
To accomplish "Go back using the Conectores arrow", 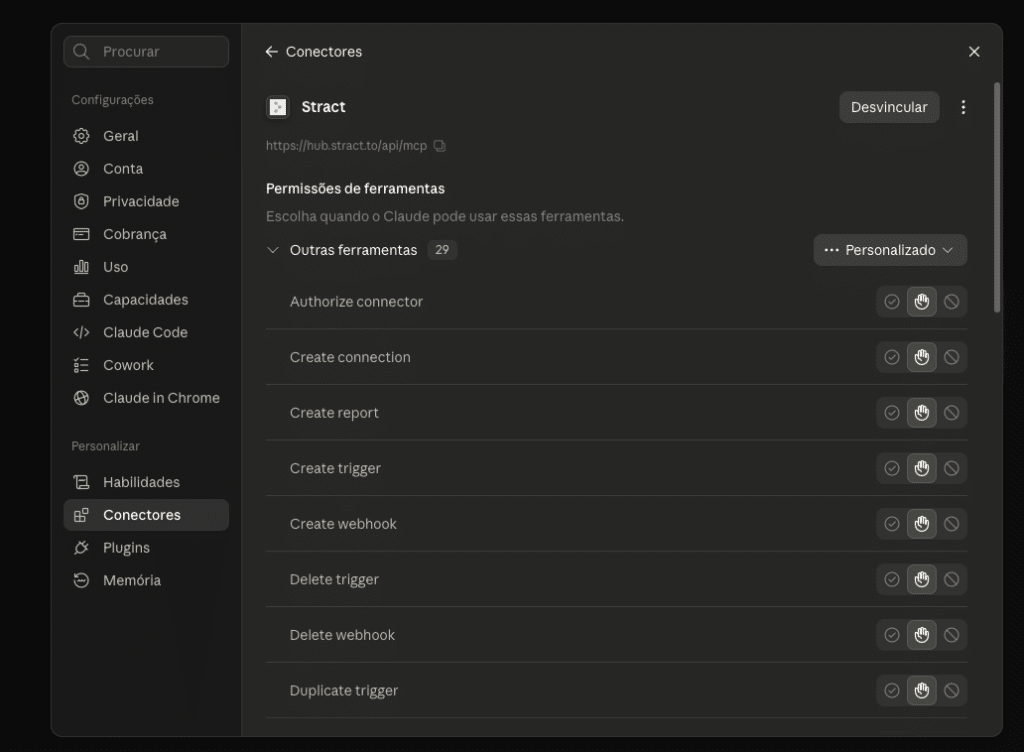I will click(272, 52).
